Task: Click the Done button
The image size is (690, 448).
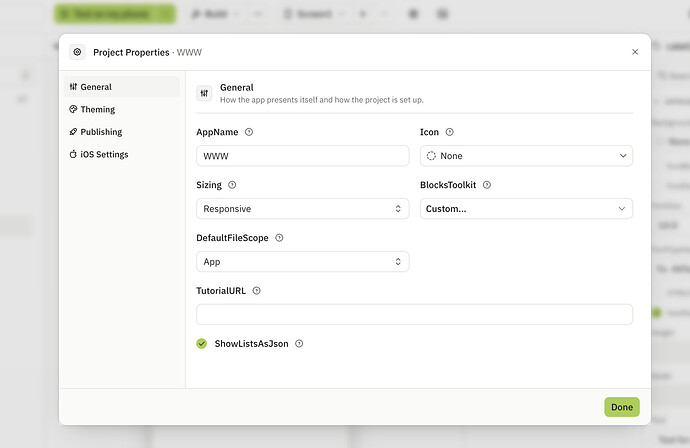Action: click(x=622, y=407)
